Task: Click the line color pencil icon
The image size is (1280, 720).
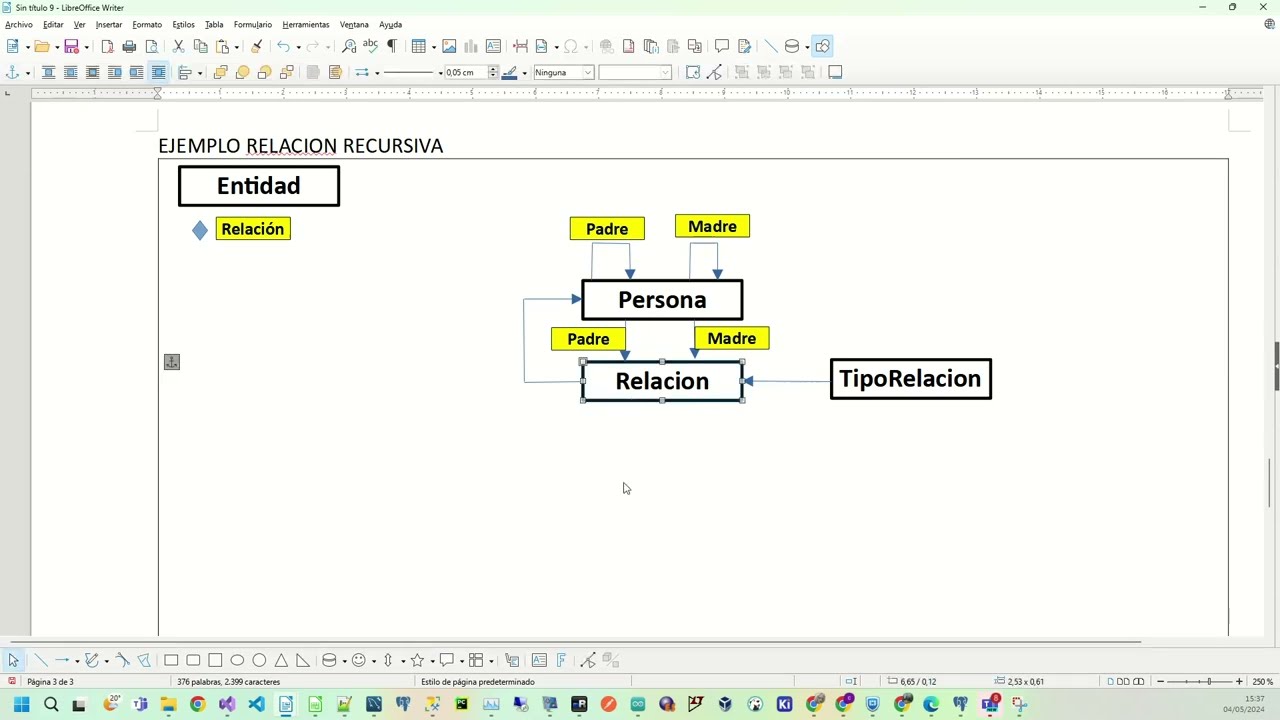Action: coord(509,72)
